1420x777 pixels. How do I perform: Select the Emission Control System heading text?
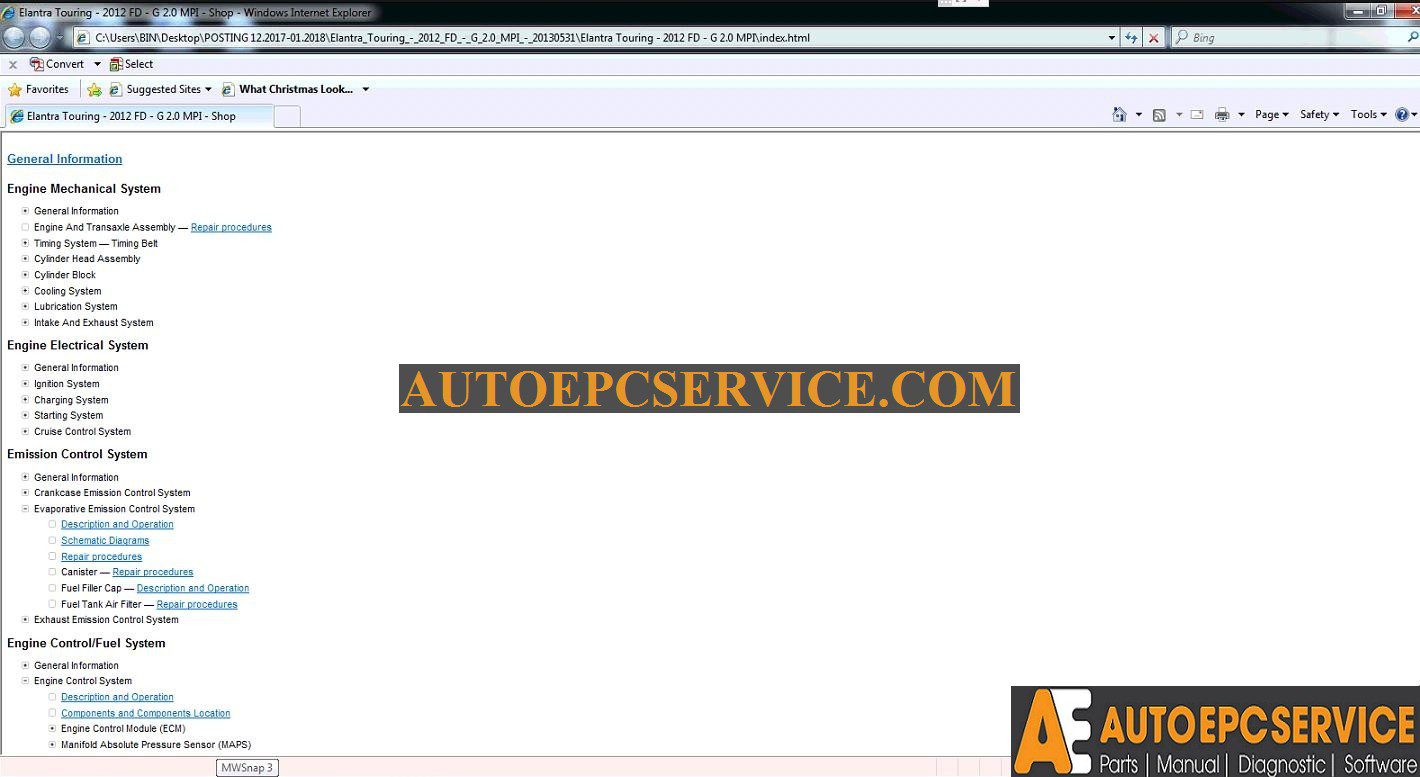tap(77, 454)
